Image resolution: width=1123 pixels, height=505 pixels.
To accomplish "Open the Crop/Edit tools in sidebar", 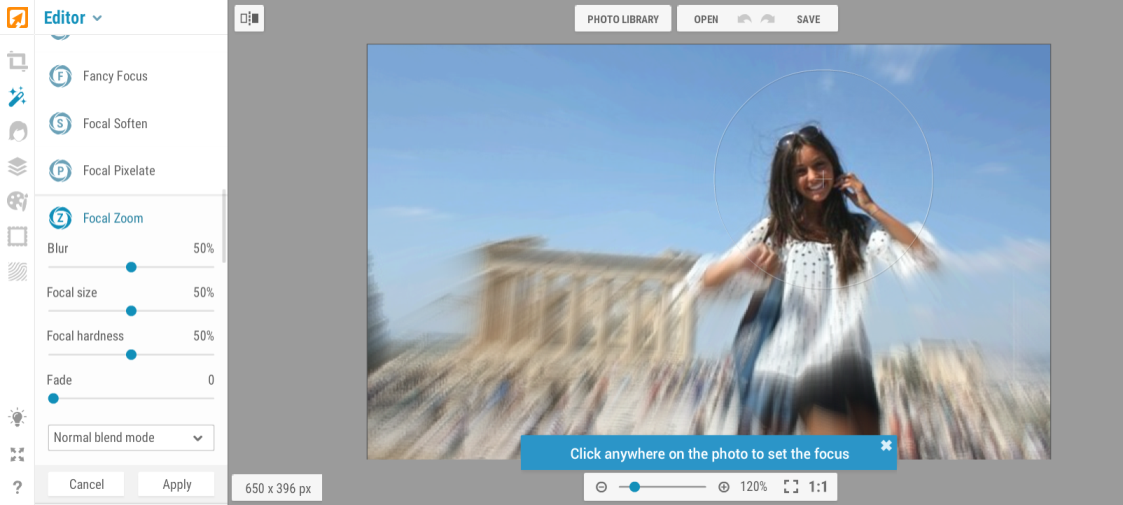I will pyautogui.click(x=17, y=62).
